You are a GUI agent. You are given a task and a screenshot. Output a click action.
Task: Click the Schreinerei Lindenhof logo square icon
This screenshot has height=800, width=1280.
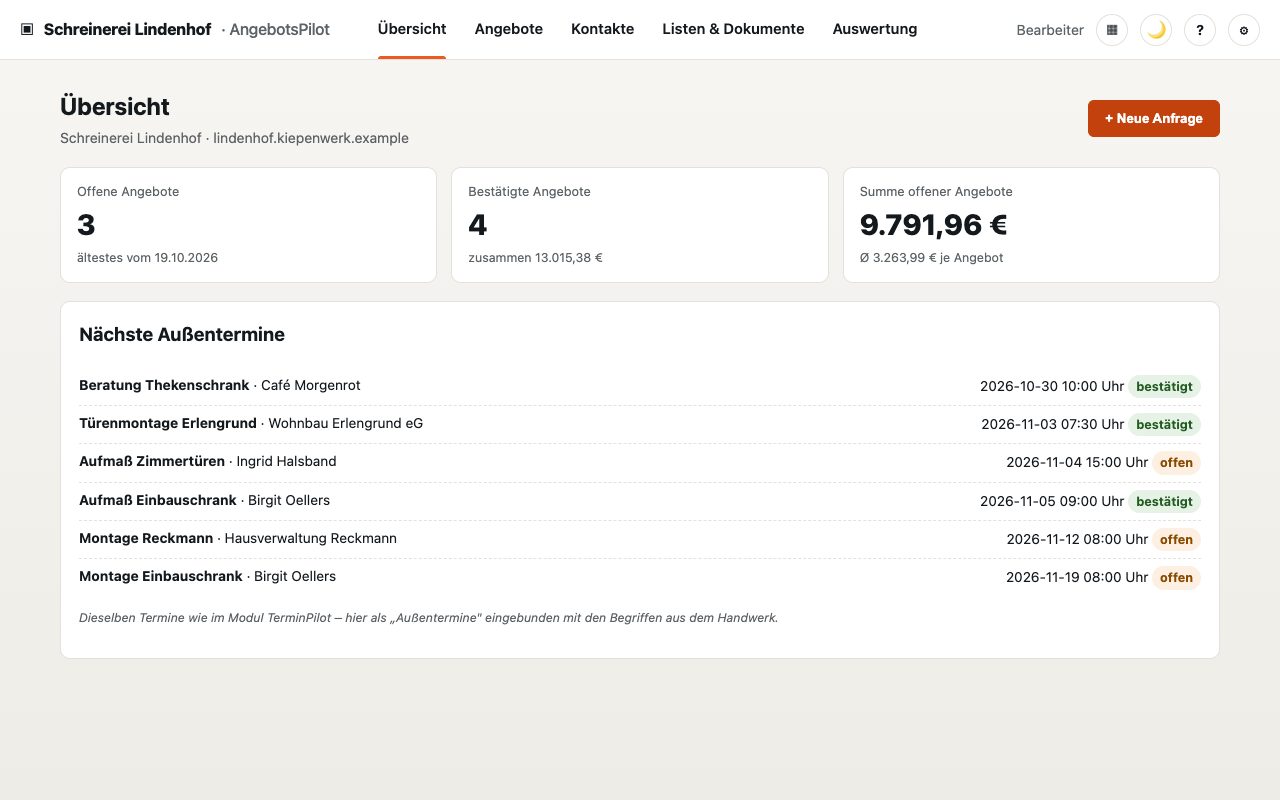pyautogui.click(x=27, y=30)
